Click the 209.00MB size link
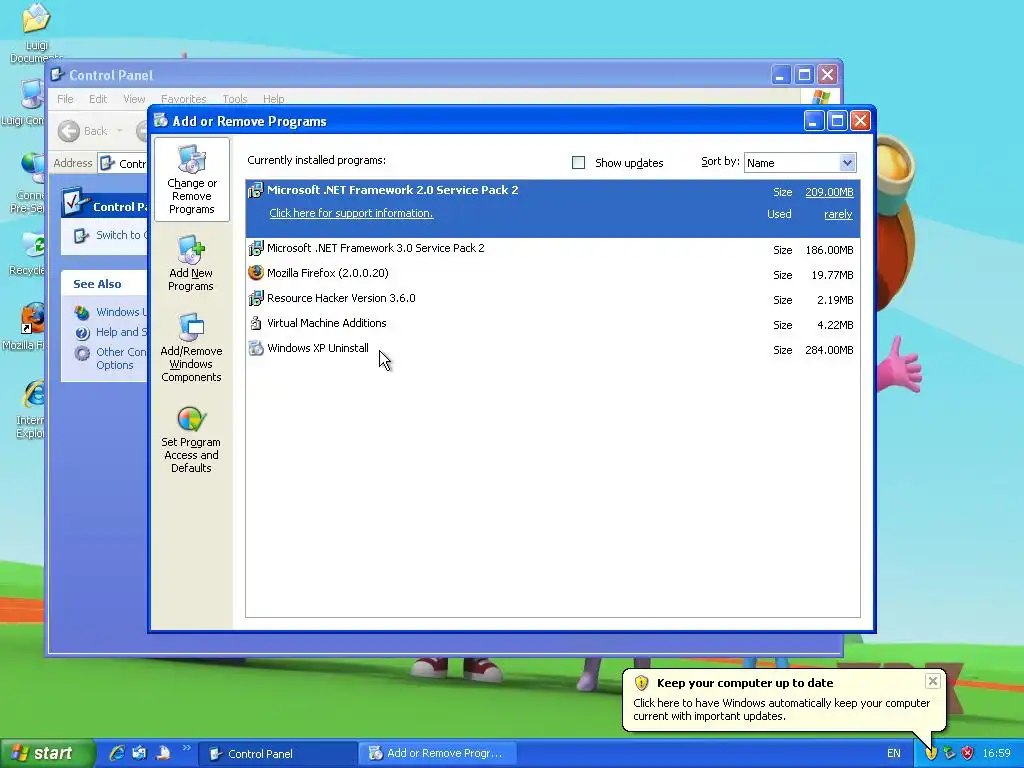The width and height of the screenshot is (1024, 768). coord(829,192)
